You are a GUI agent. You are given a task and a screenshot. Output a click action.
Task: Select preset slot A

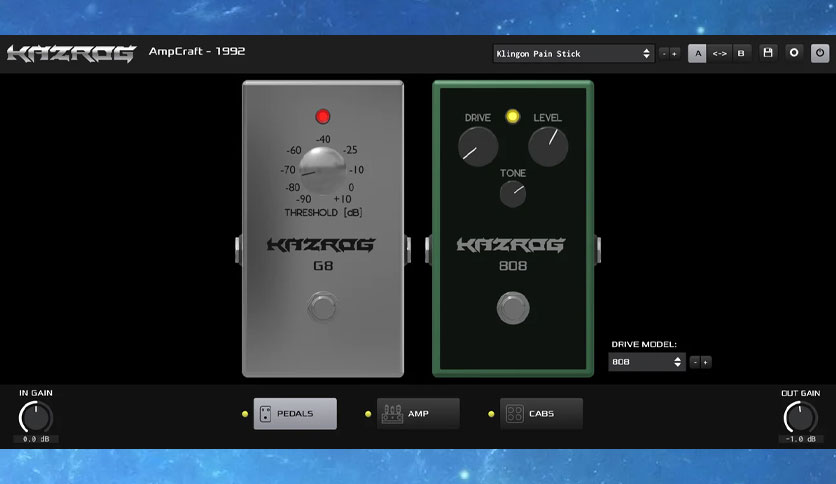697,53
